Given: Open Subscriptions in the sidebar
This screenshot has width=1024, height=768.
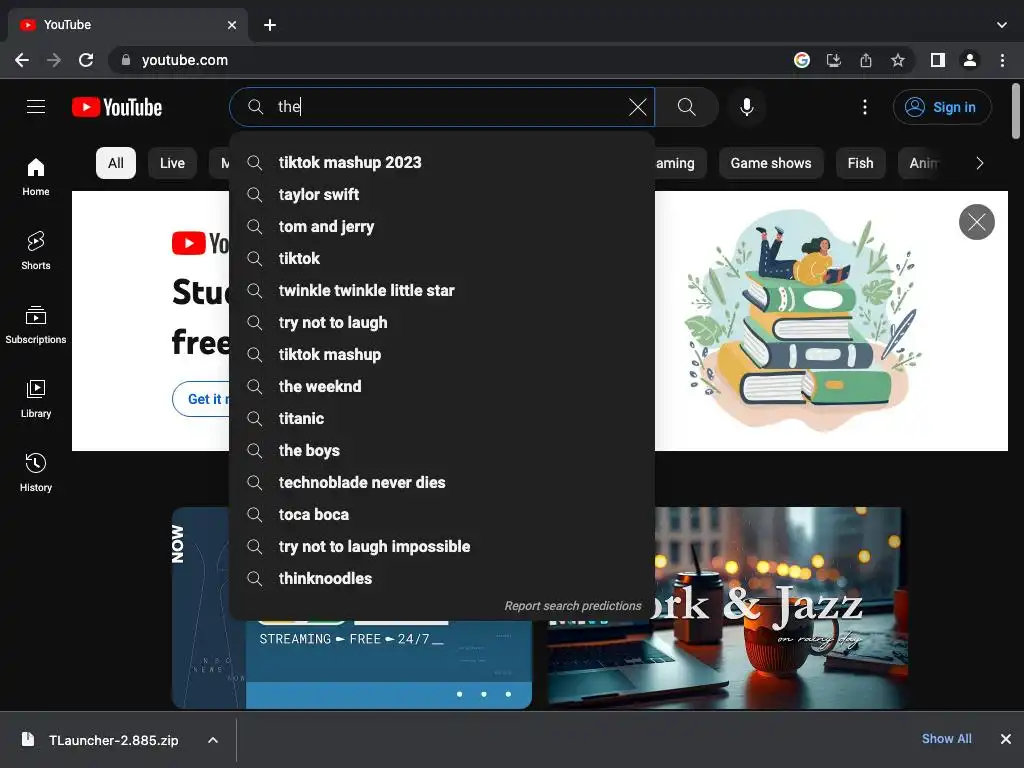Looking at the screenshot, I should coord(36,325).
